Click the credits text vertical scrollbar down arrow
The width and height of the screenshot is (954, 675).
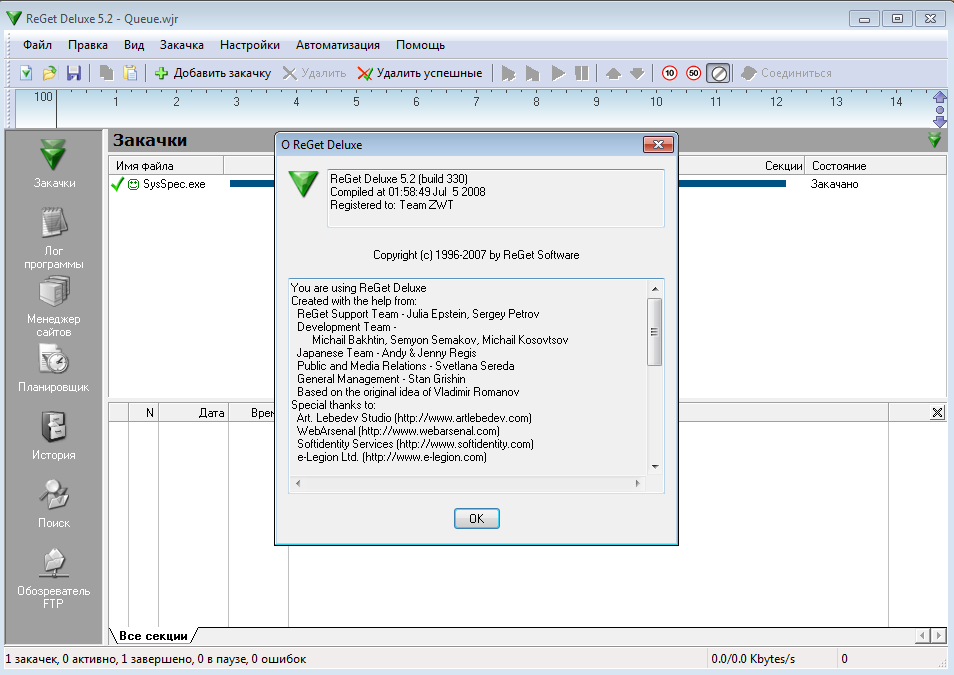click(x=655, y=466)
